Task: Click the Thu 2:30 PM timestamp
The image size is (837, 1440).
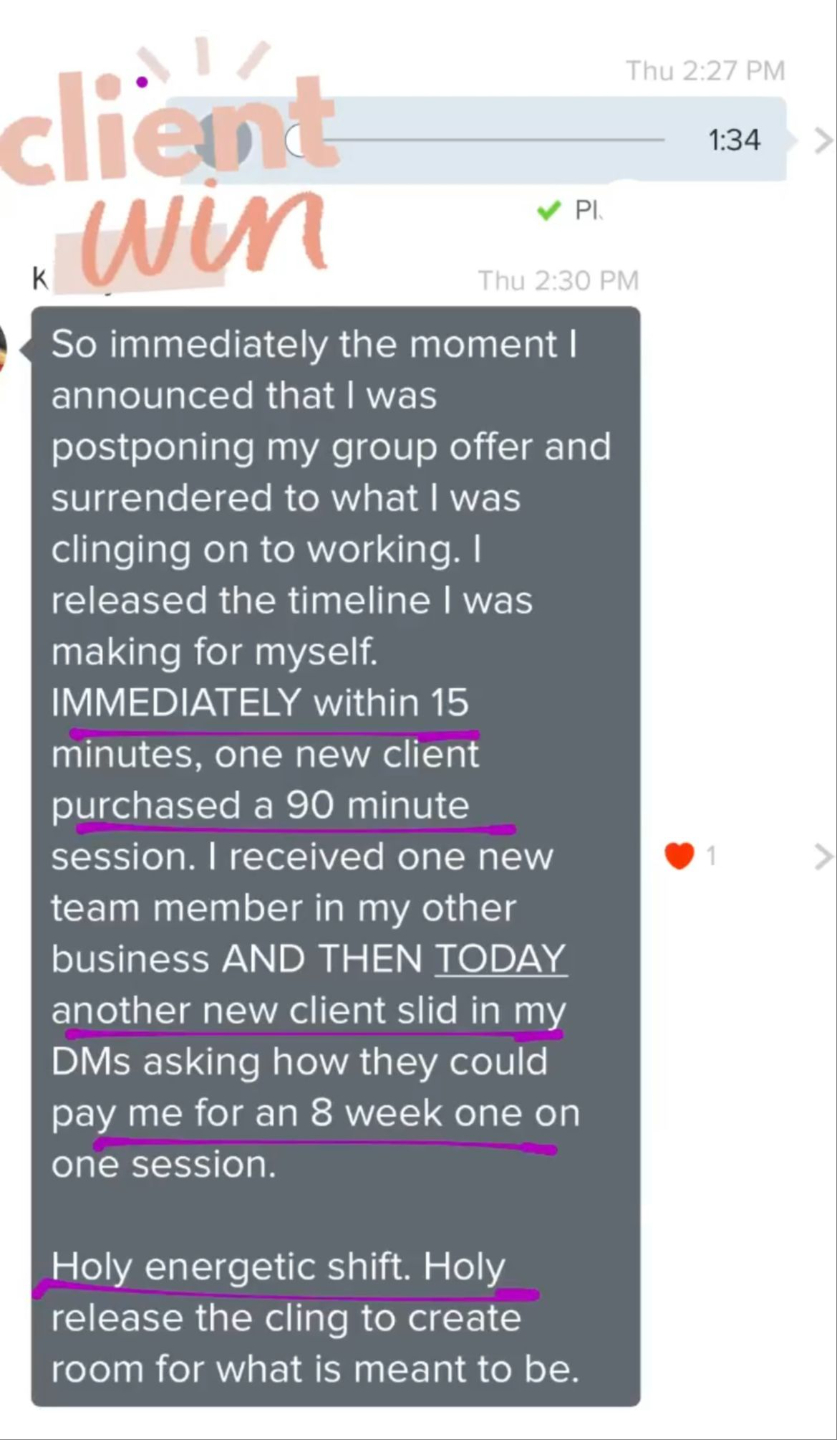Action: [x=558, y=280]
